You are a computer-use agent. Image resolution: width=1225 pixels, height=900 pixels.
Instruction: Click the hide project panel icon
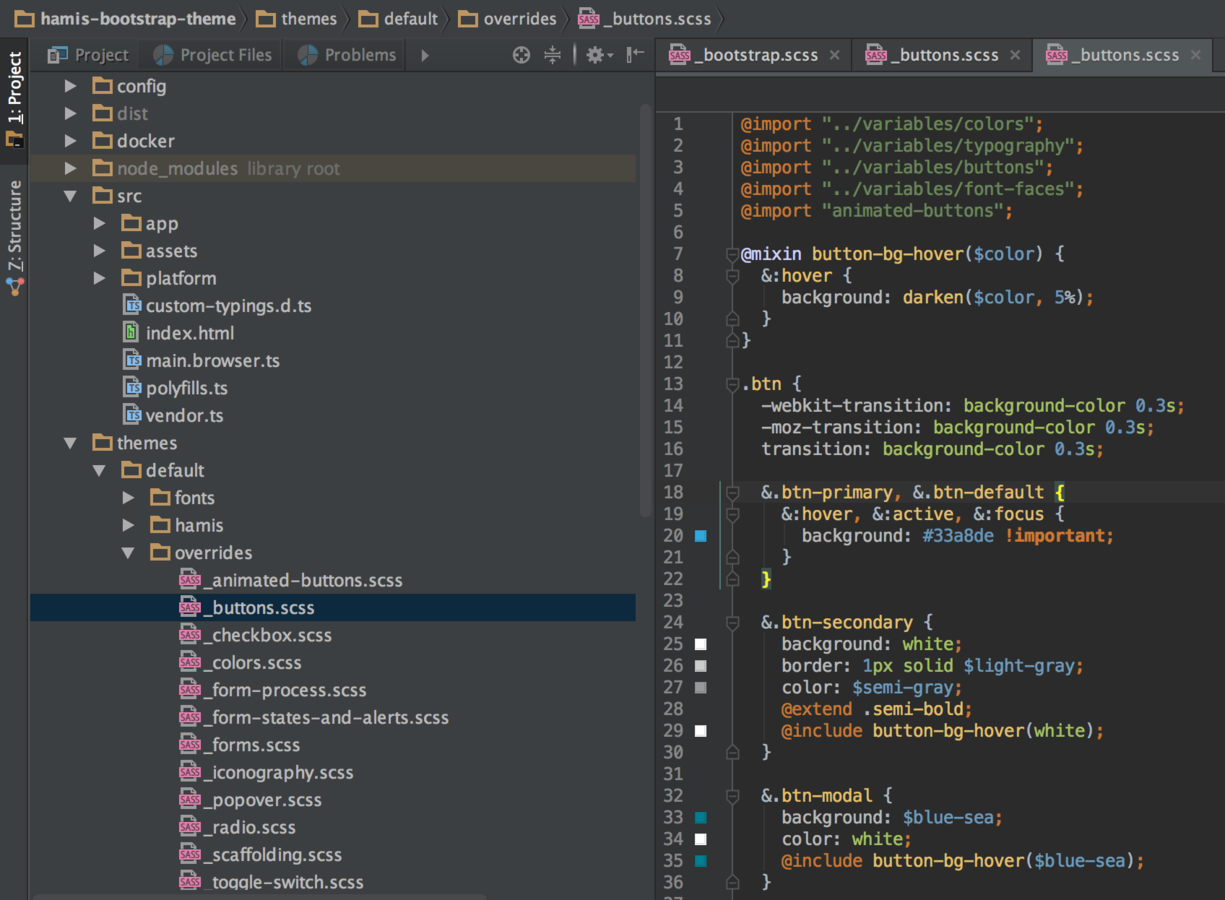635,55
